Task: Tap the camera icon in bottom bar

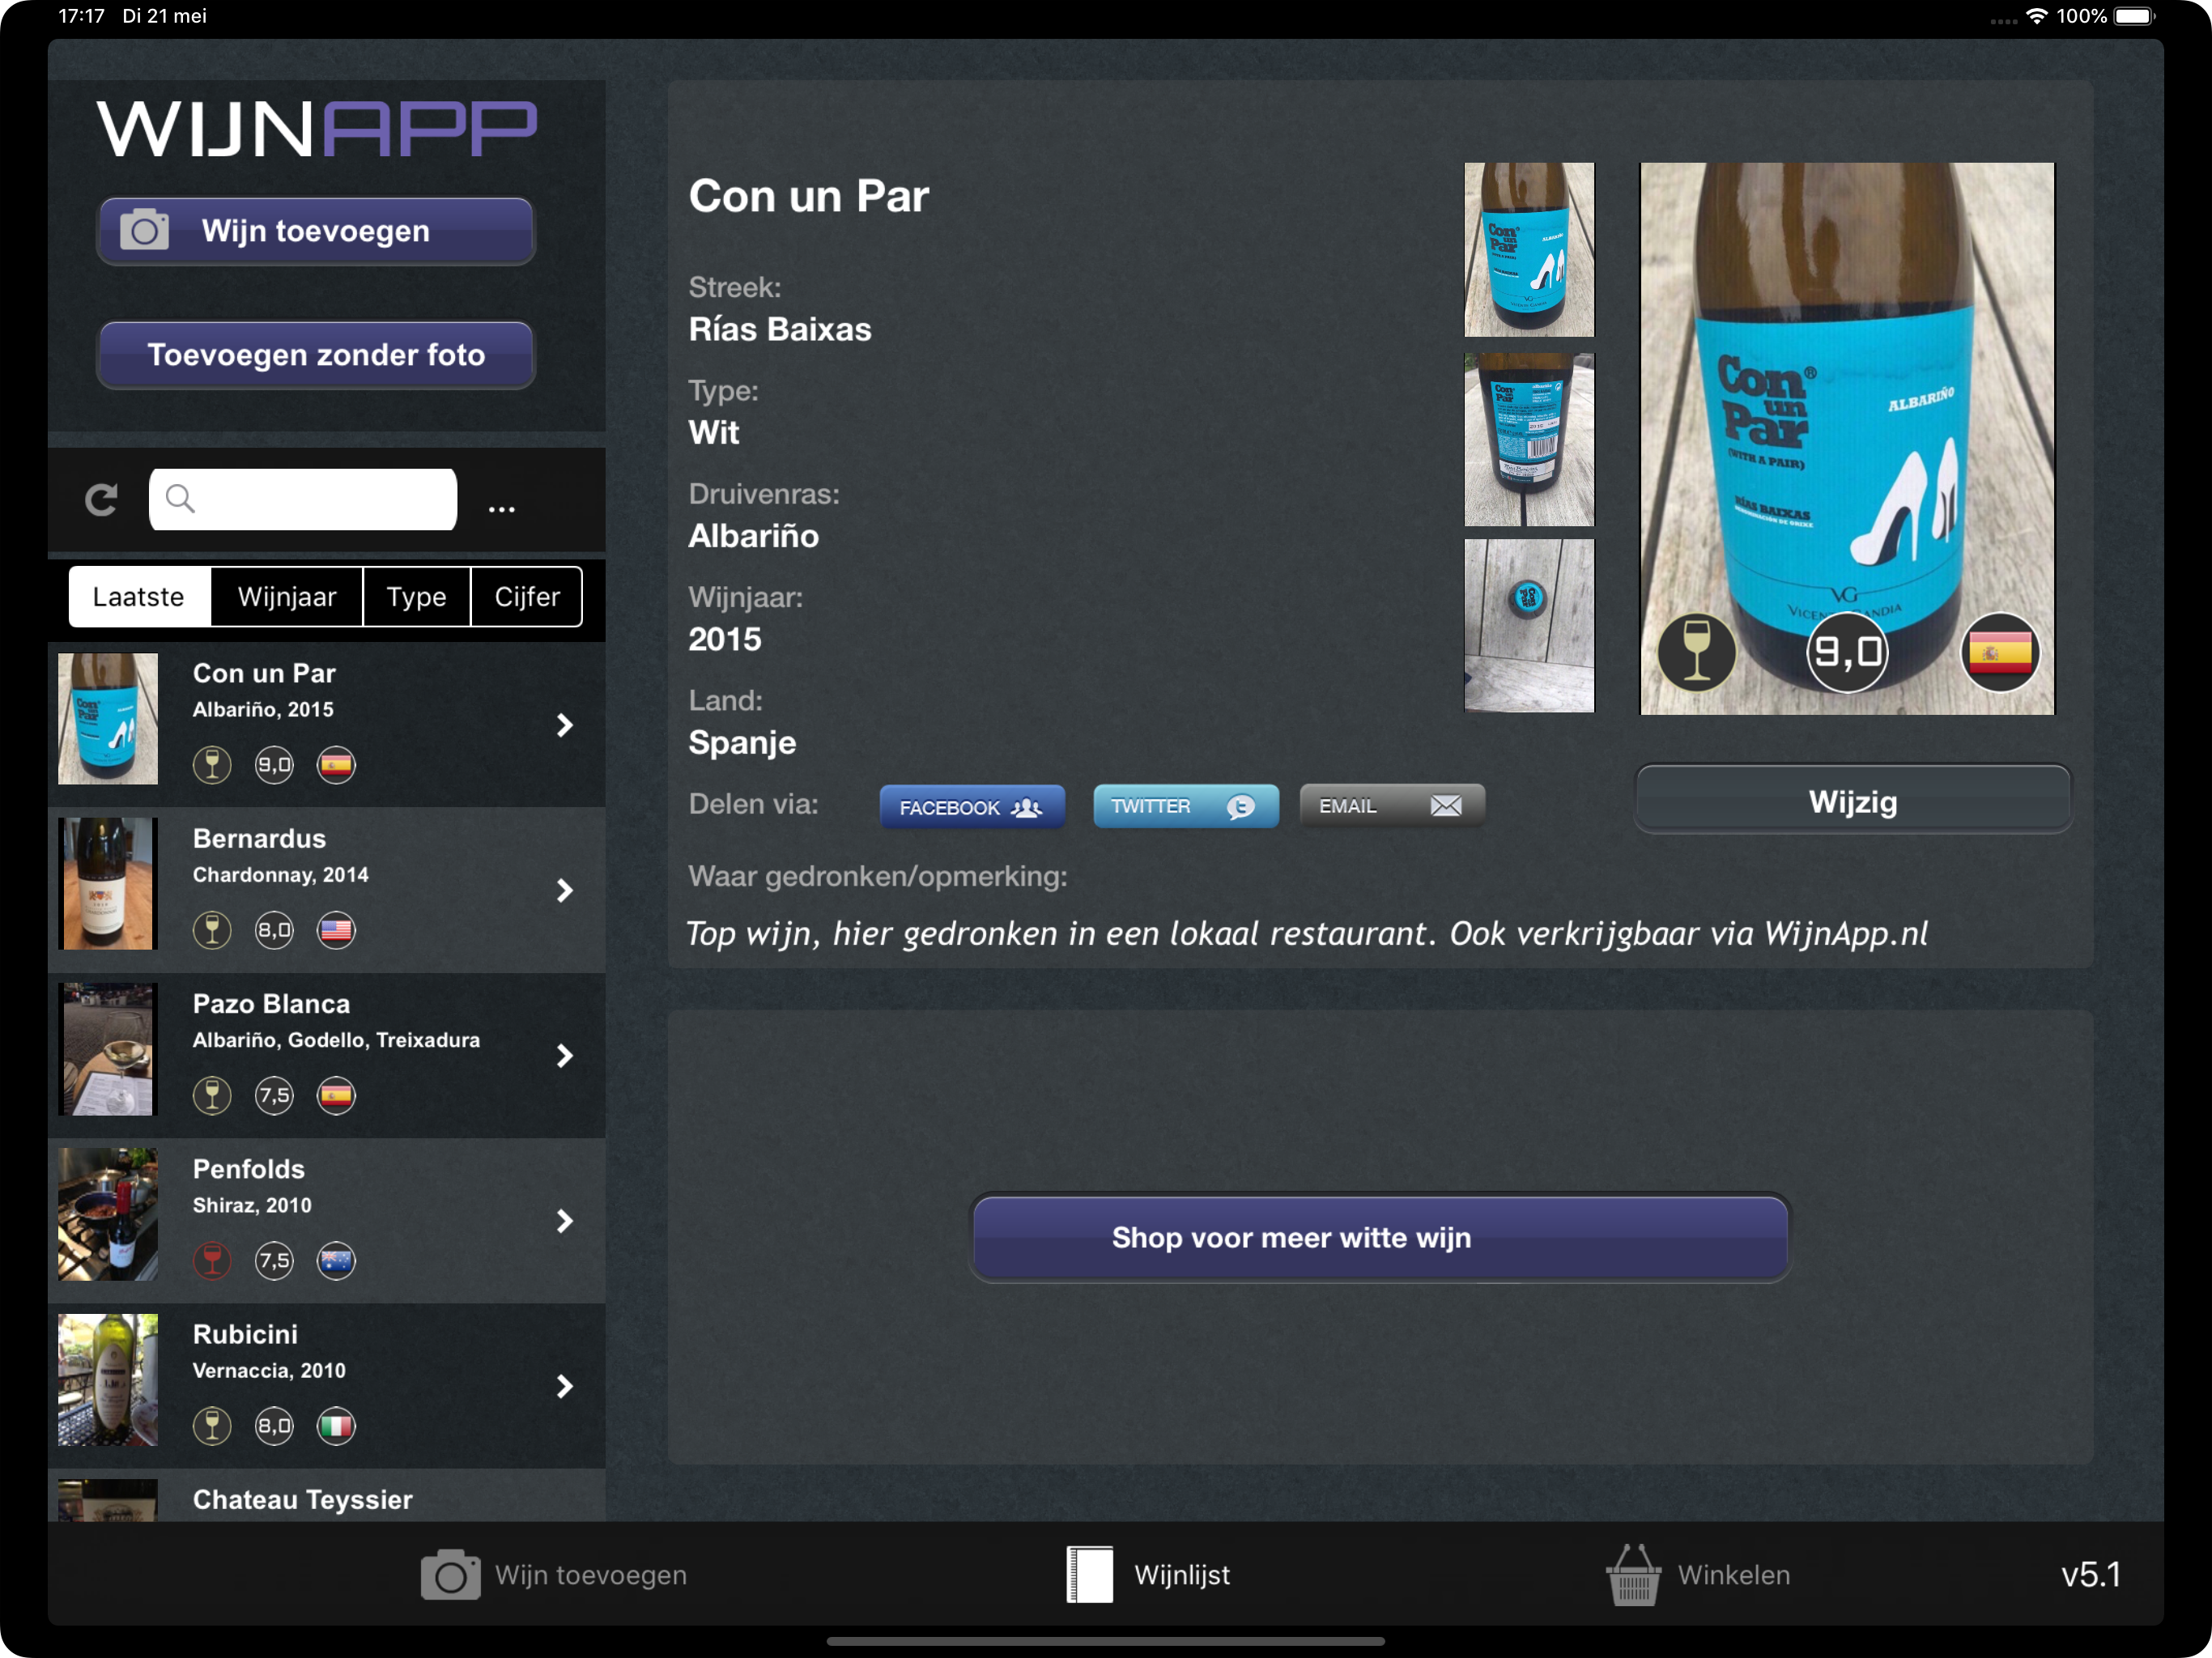Action: 450,1575
